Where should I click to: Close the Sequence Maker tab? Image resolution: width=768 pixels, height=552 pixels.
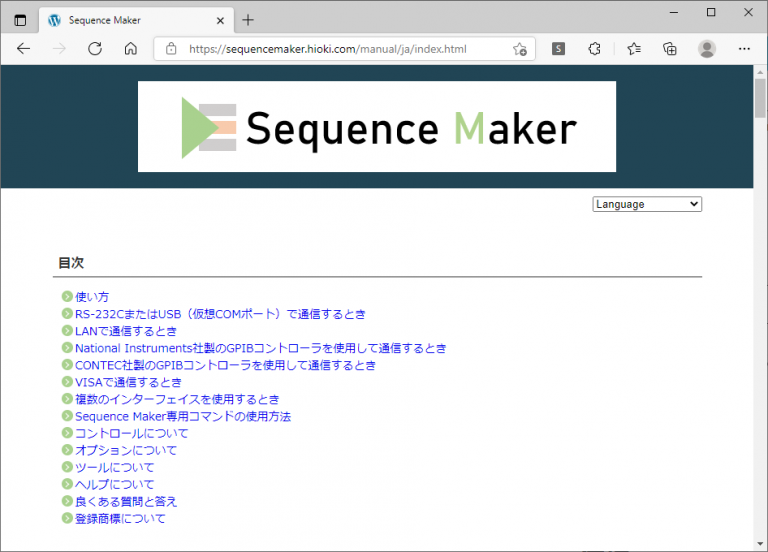220,21
